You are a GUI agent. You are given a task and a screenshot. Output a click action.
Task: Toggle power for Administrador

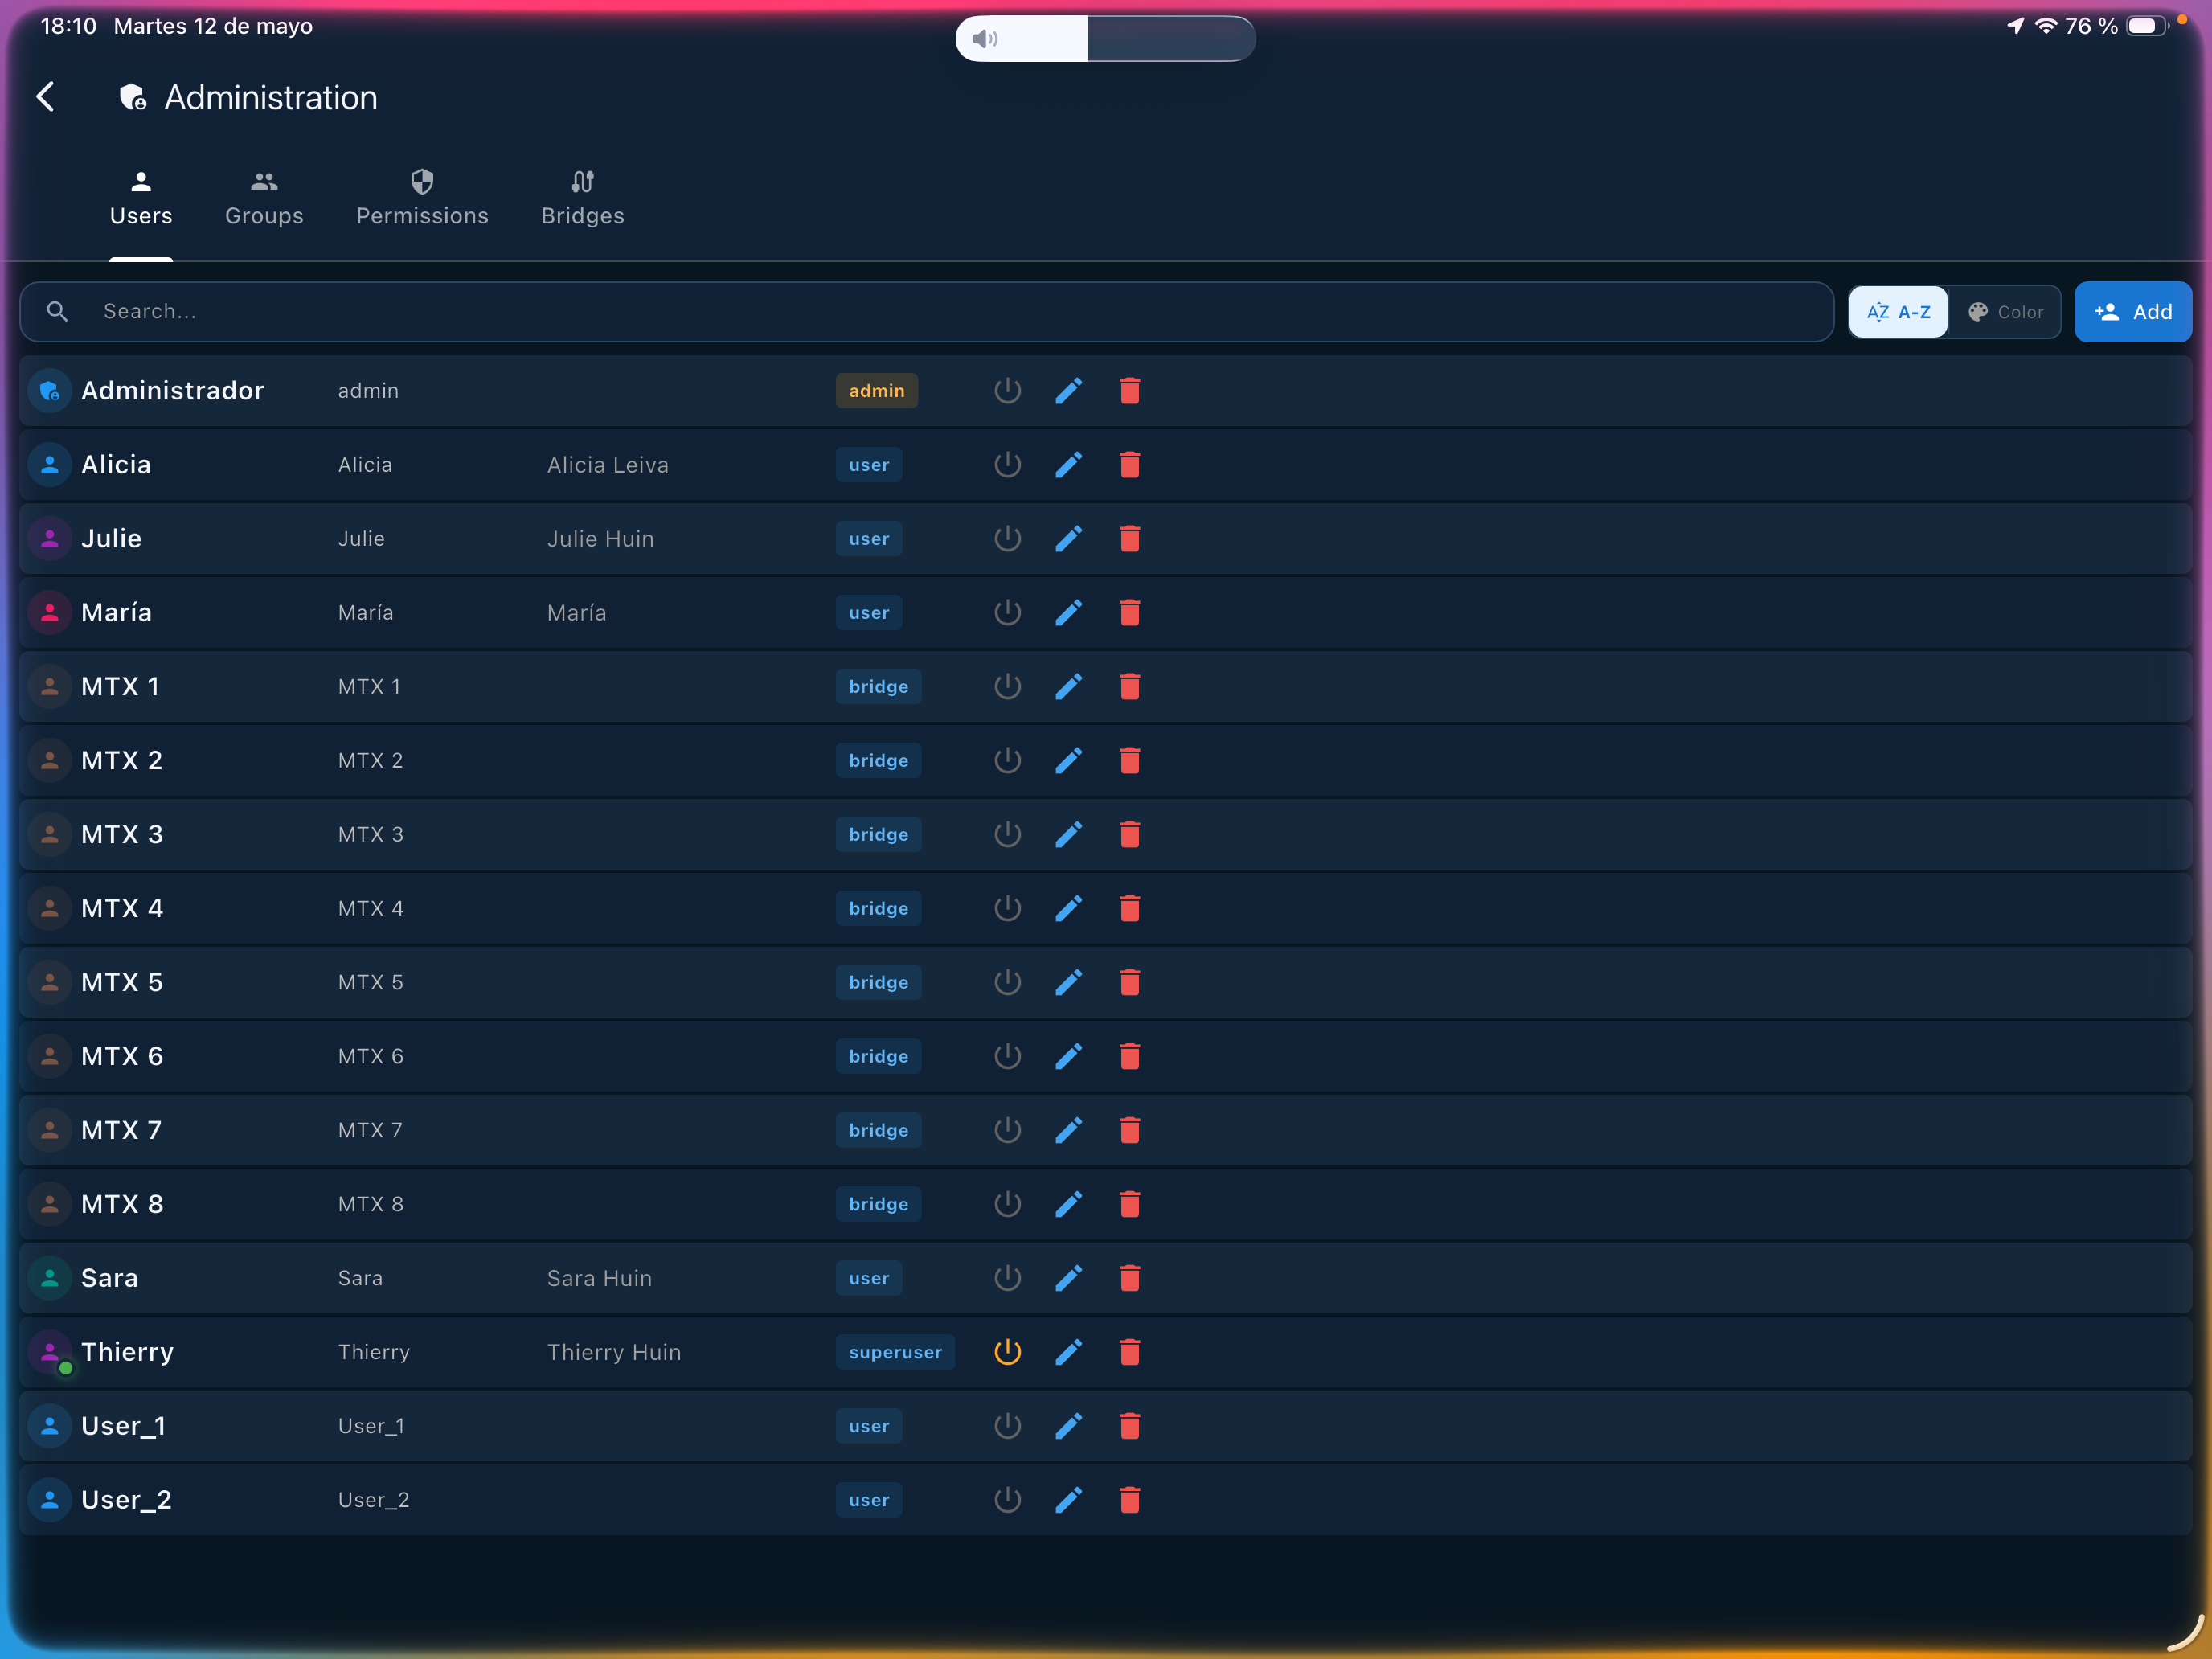point(1007,391)
